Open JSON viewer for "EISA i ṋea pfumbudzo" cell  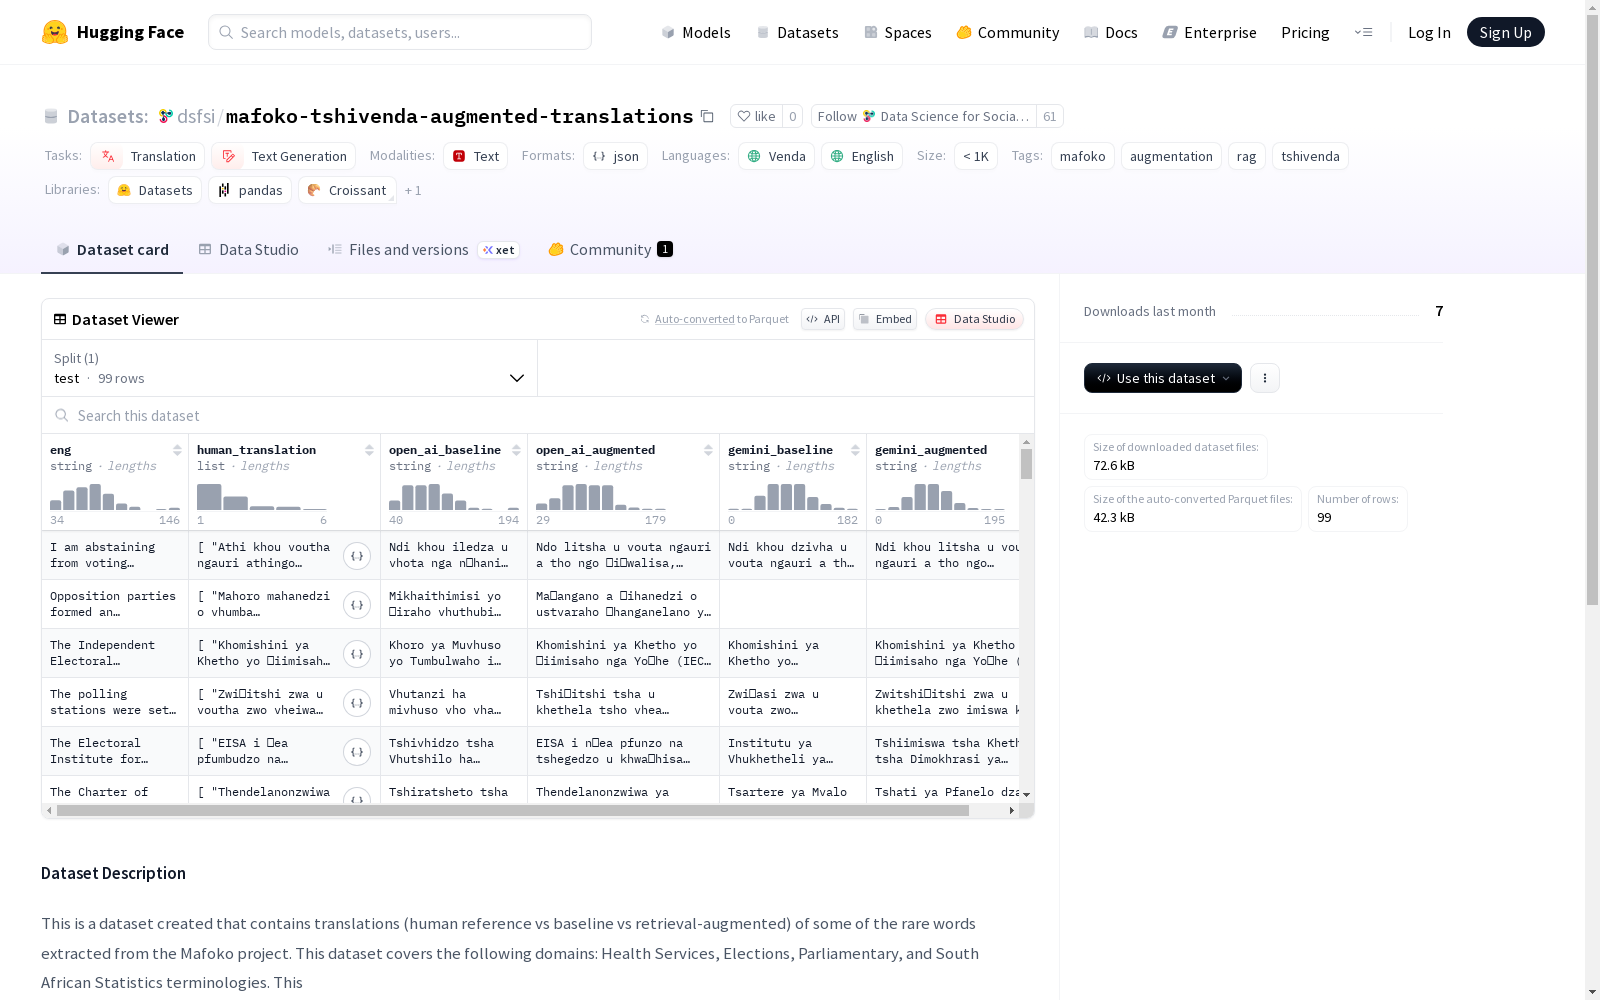357,752
